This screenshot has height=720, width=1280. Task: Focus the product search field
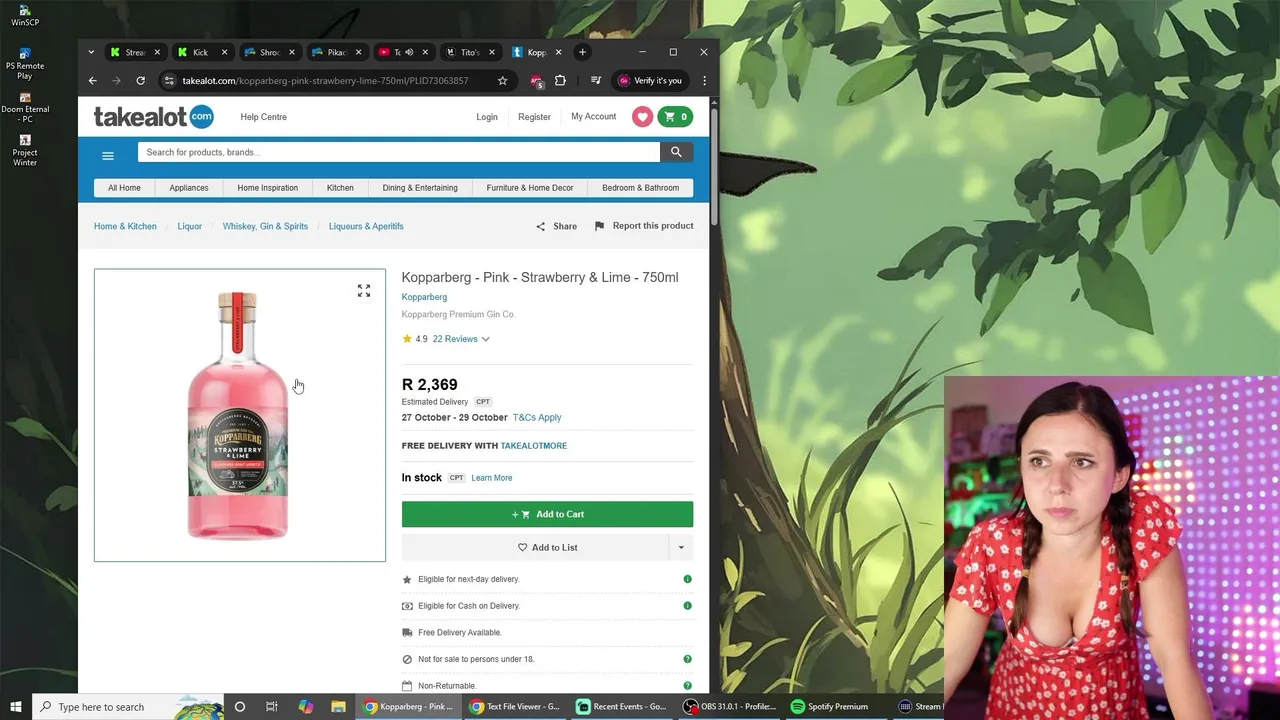click(x=398, y=152)
